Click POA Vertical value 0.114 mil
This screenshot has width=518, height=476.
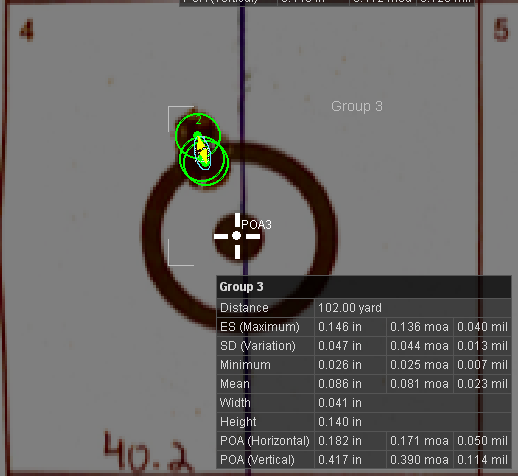[x=482, y=460]
